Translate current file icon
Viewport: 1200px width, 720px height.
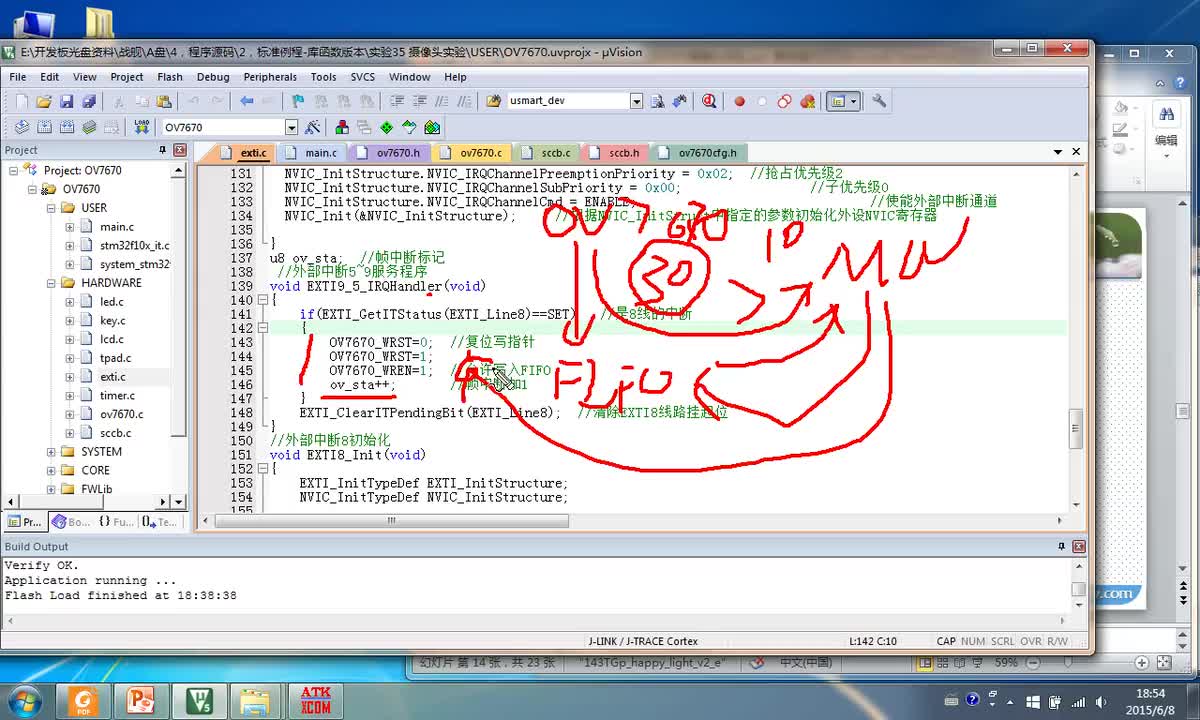pos(22,127)
